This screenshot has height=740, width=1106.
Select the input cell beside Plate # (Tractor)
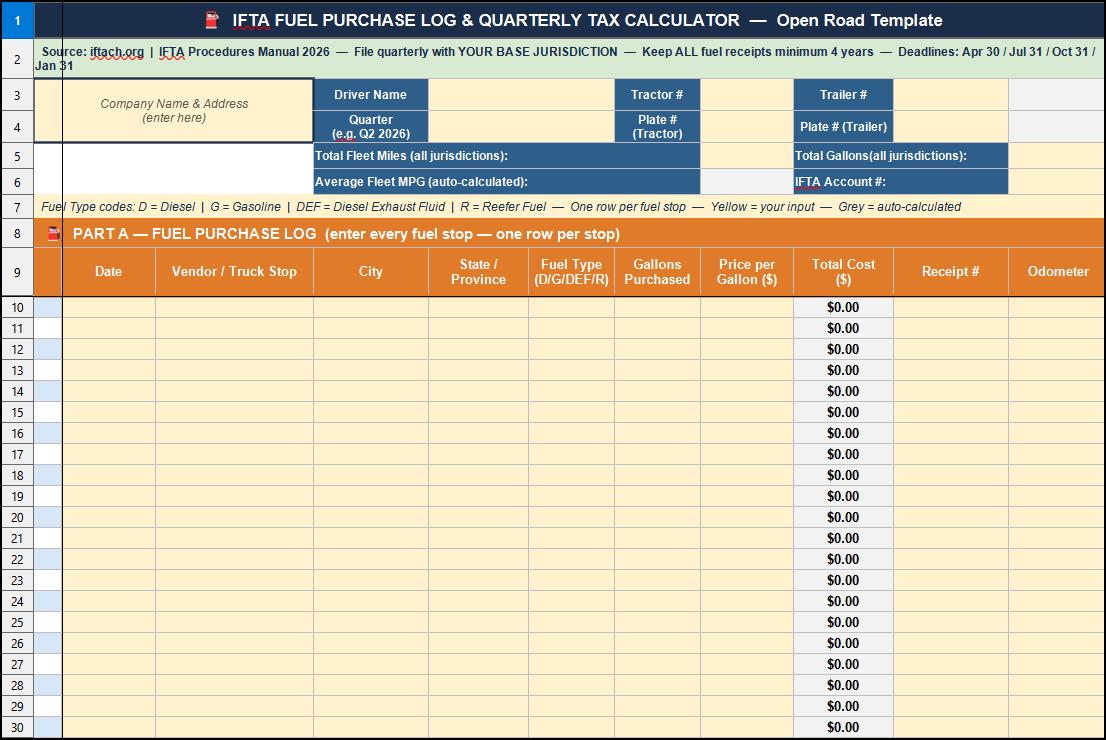coord(746,126)
